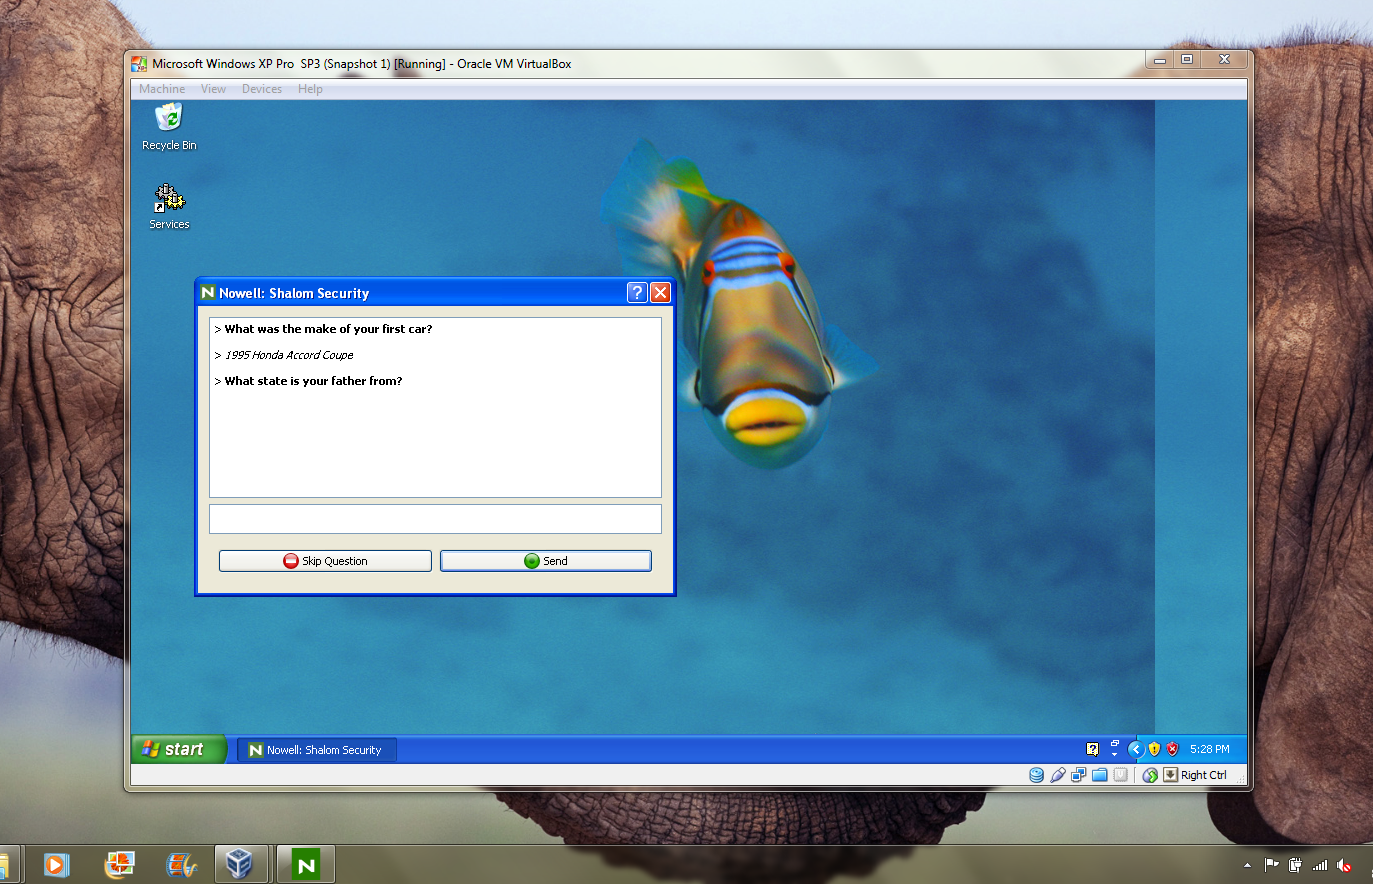Open the XP Start menu
This screenshot has height=884, width=1373.
[179, 749]
